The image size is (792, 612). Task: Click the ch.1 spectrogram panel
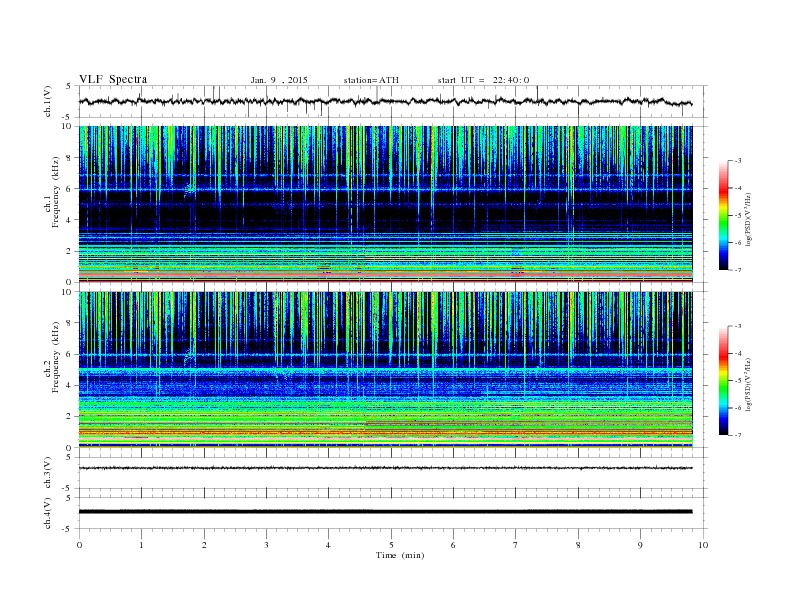tap(385, 204)
